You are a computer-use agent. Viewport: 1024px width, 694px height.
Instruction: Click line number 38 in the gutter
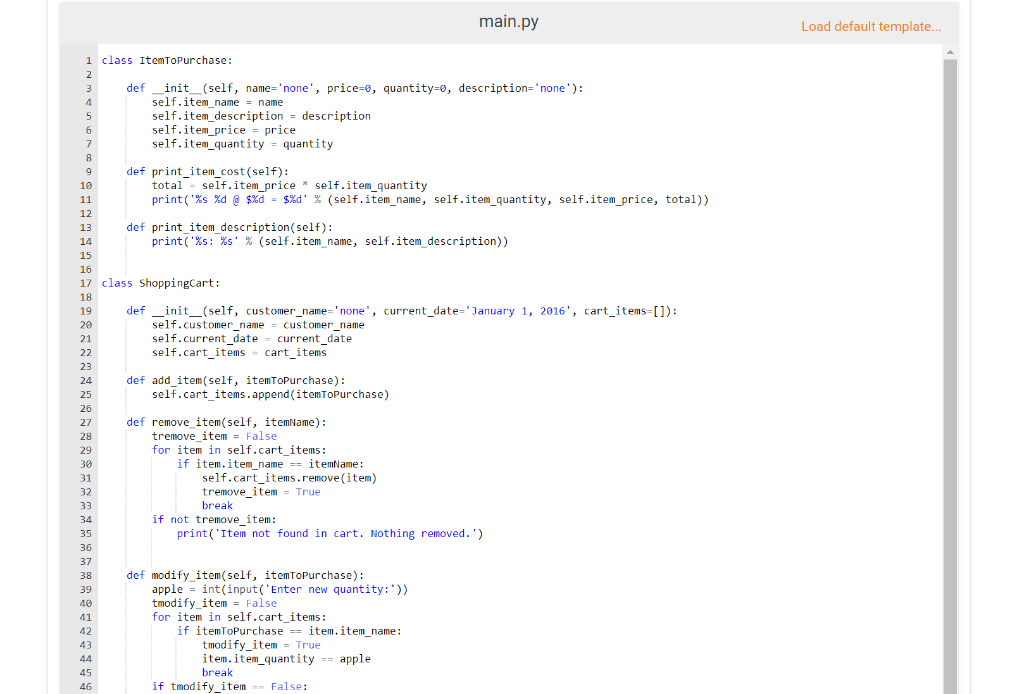[x=86, y=575]
